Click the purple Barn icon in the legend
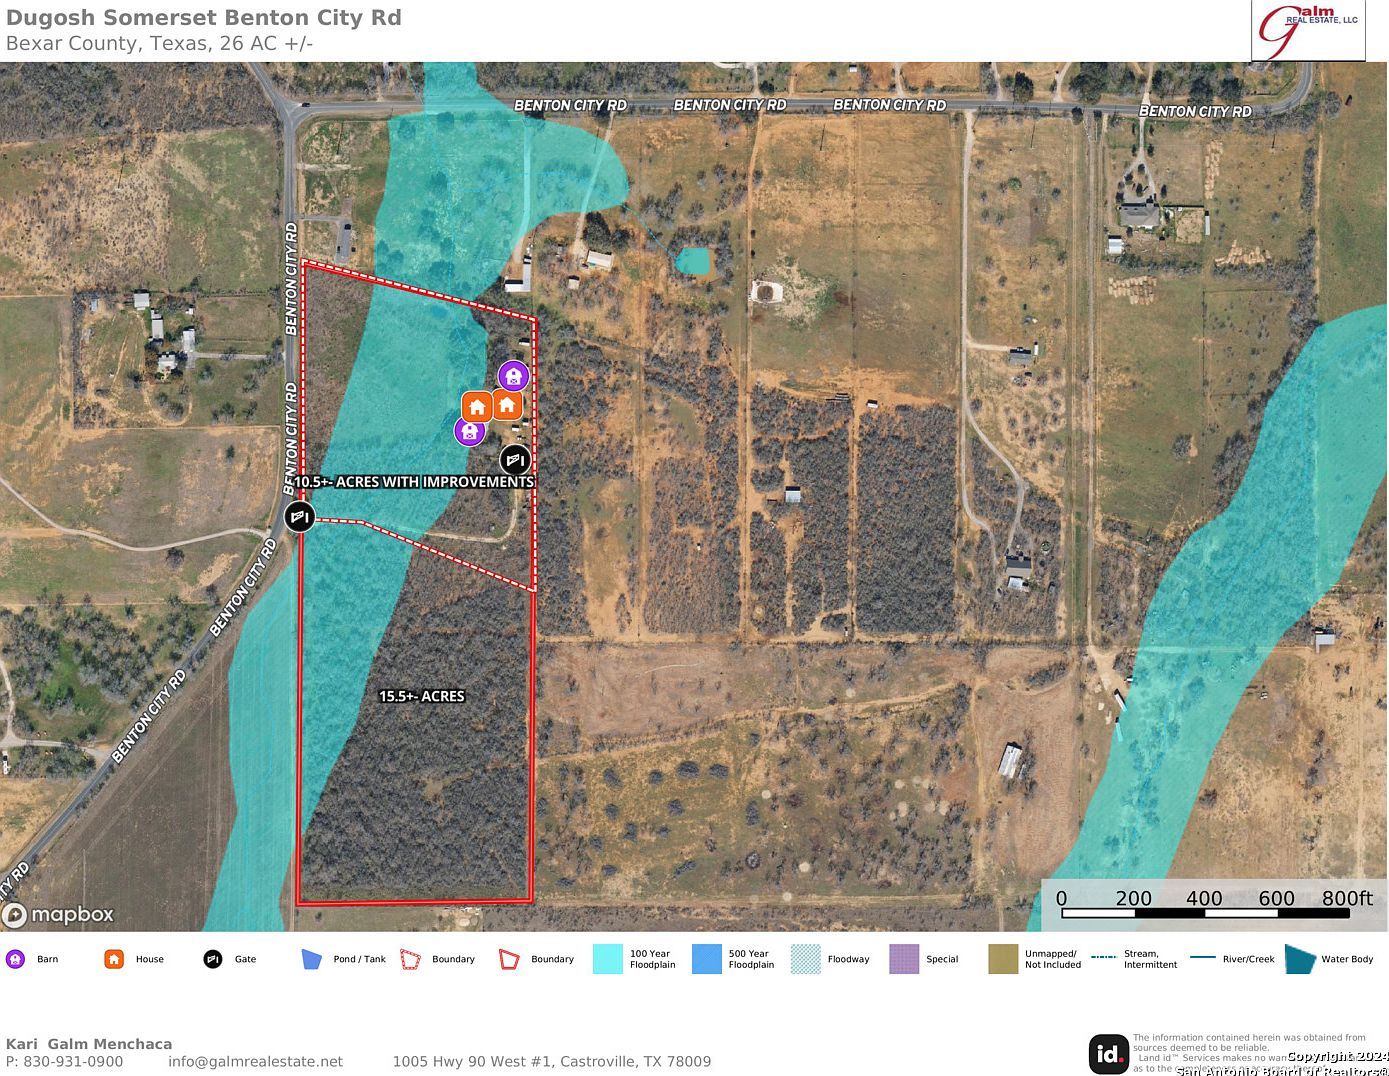The width and height of the screenshot is (1389, 1076). click(16, 958)
